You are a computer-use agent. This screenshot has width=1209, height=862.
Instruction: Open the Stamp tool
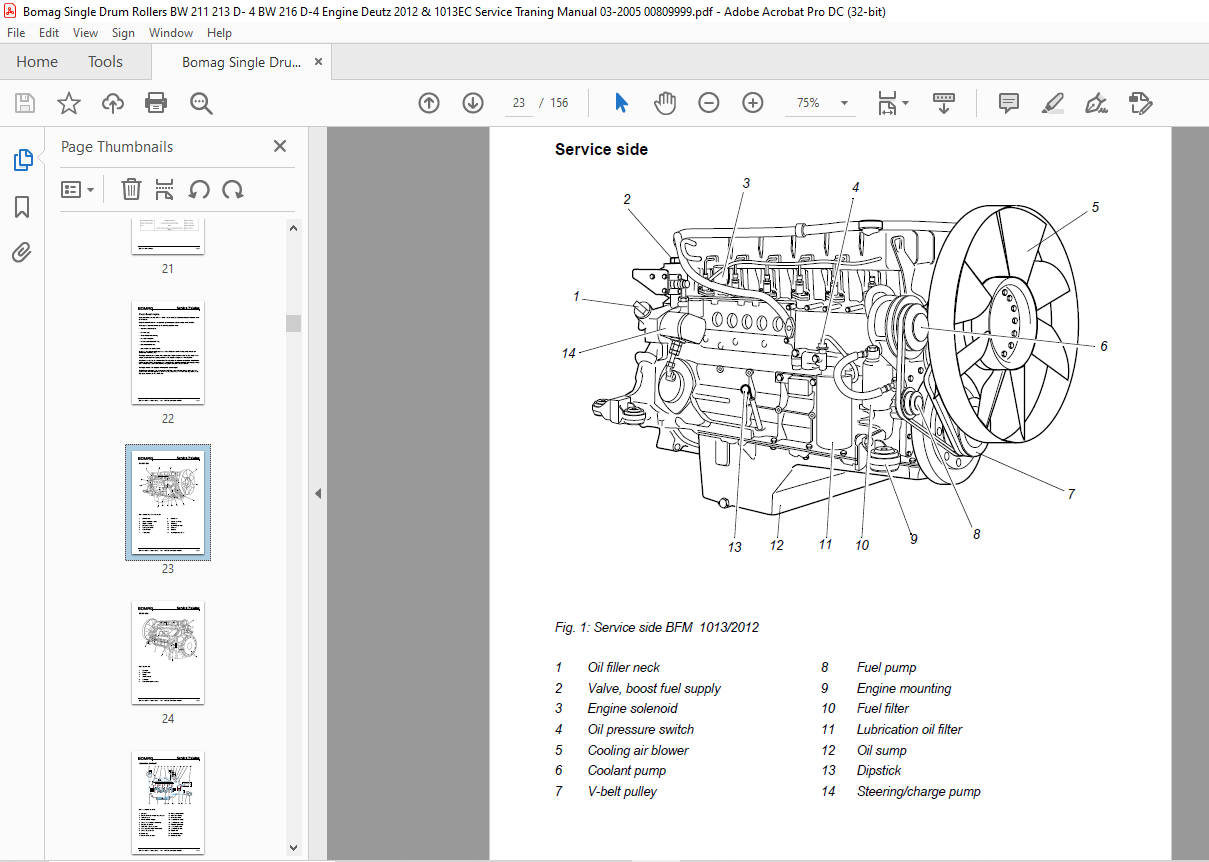pyautogui.click(x=1141, y=103)
